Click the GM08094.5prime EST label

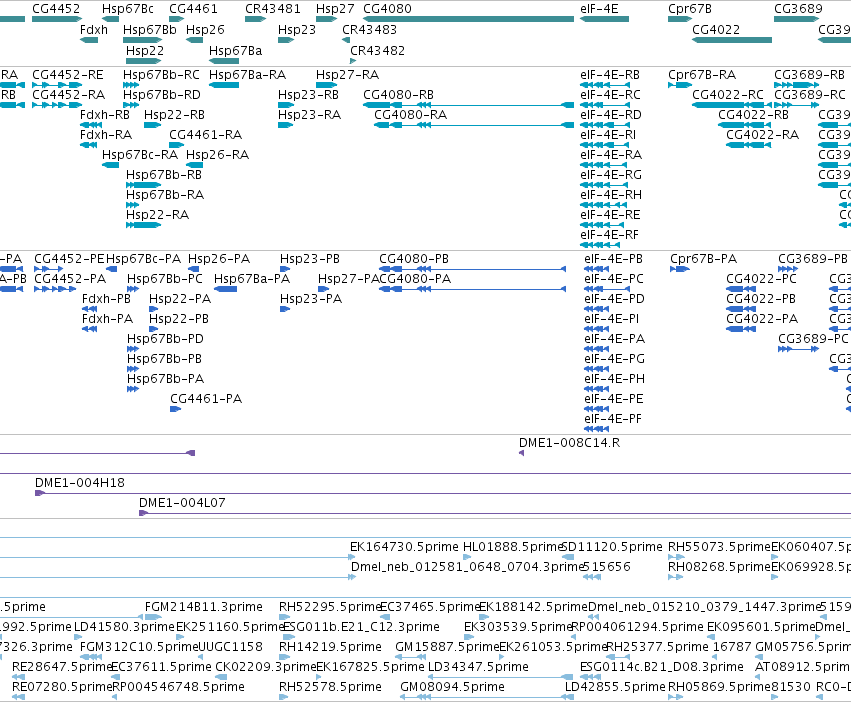pyautogui.click(x=452, y=687)
